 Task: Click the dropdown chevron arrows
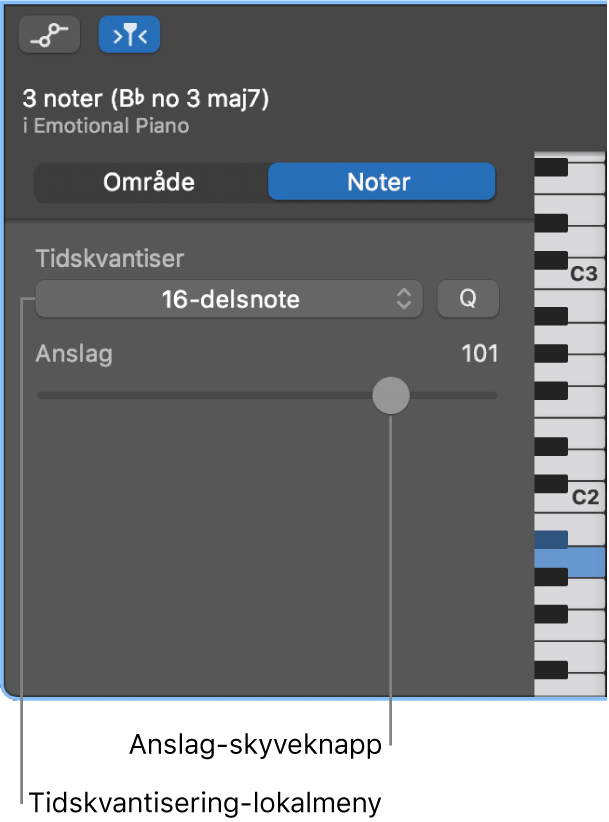click(x=406, y=299)
